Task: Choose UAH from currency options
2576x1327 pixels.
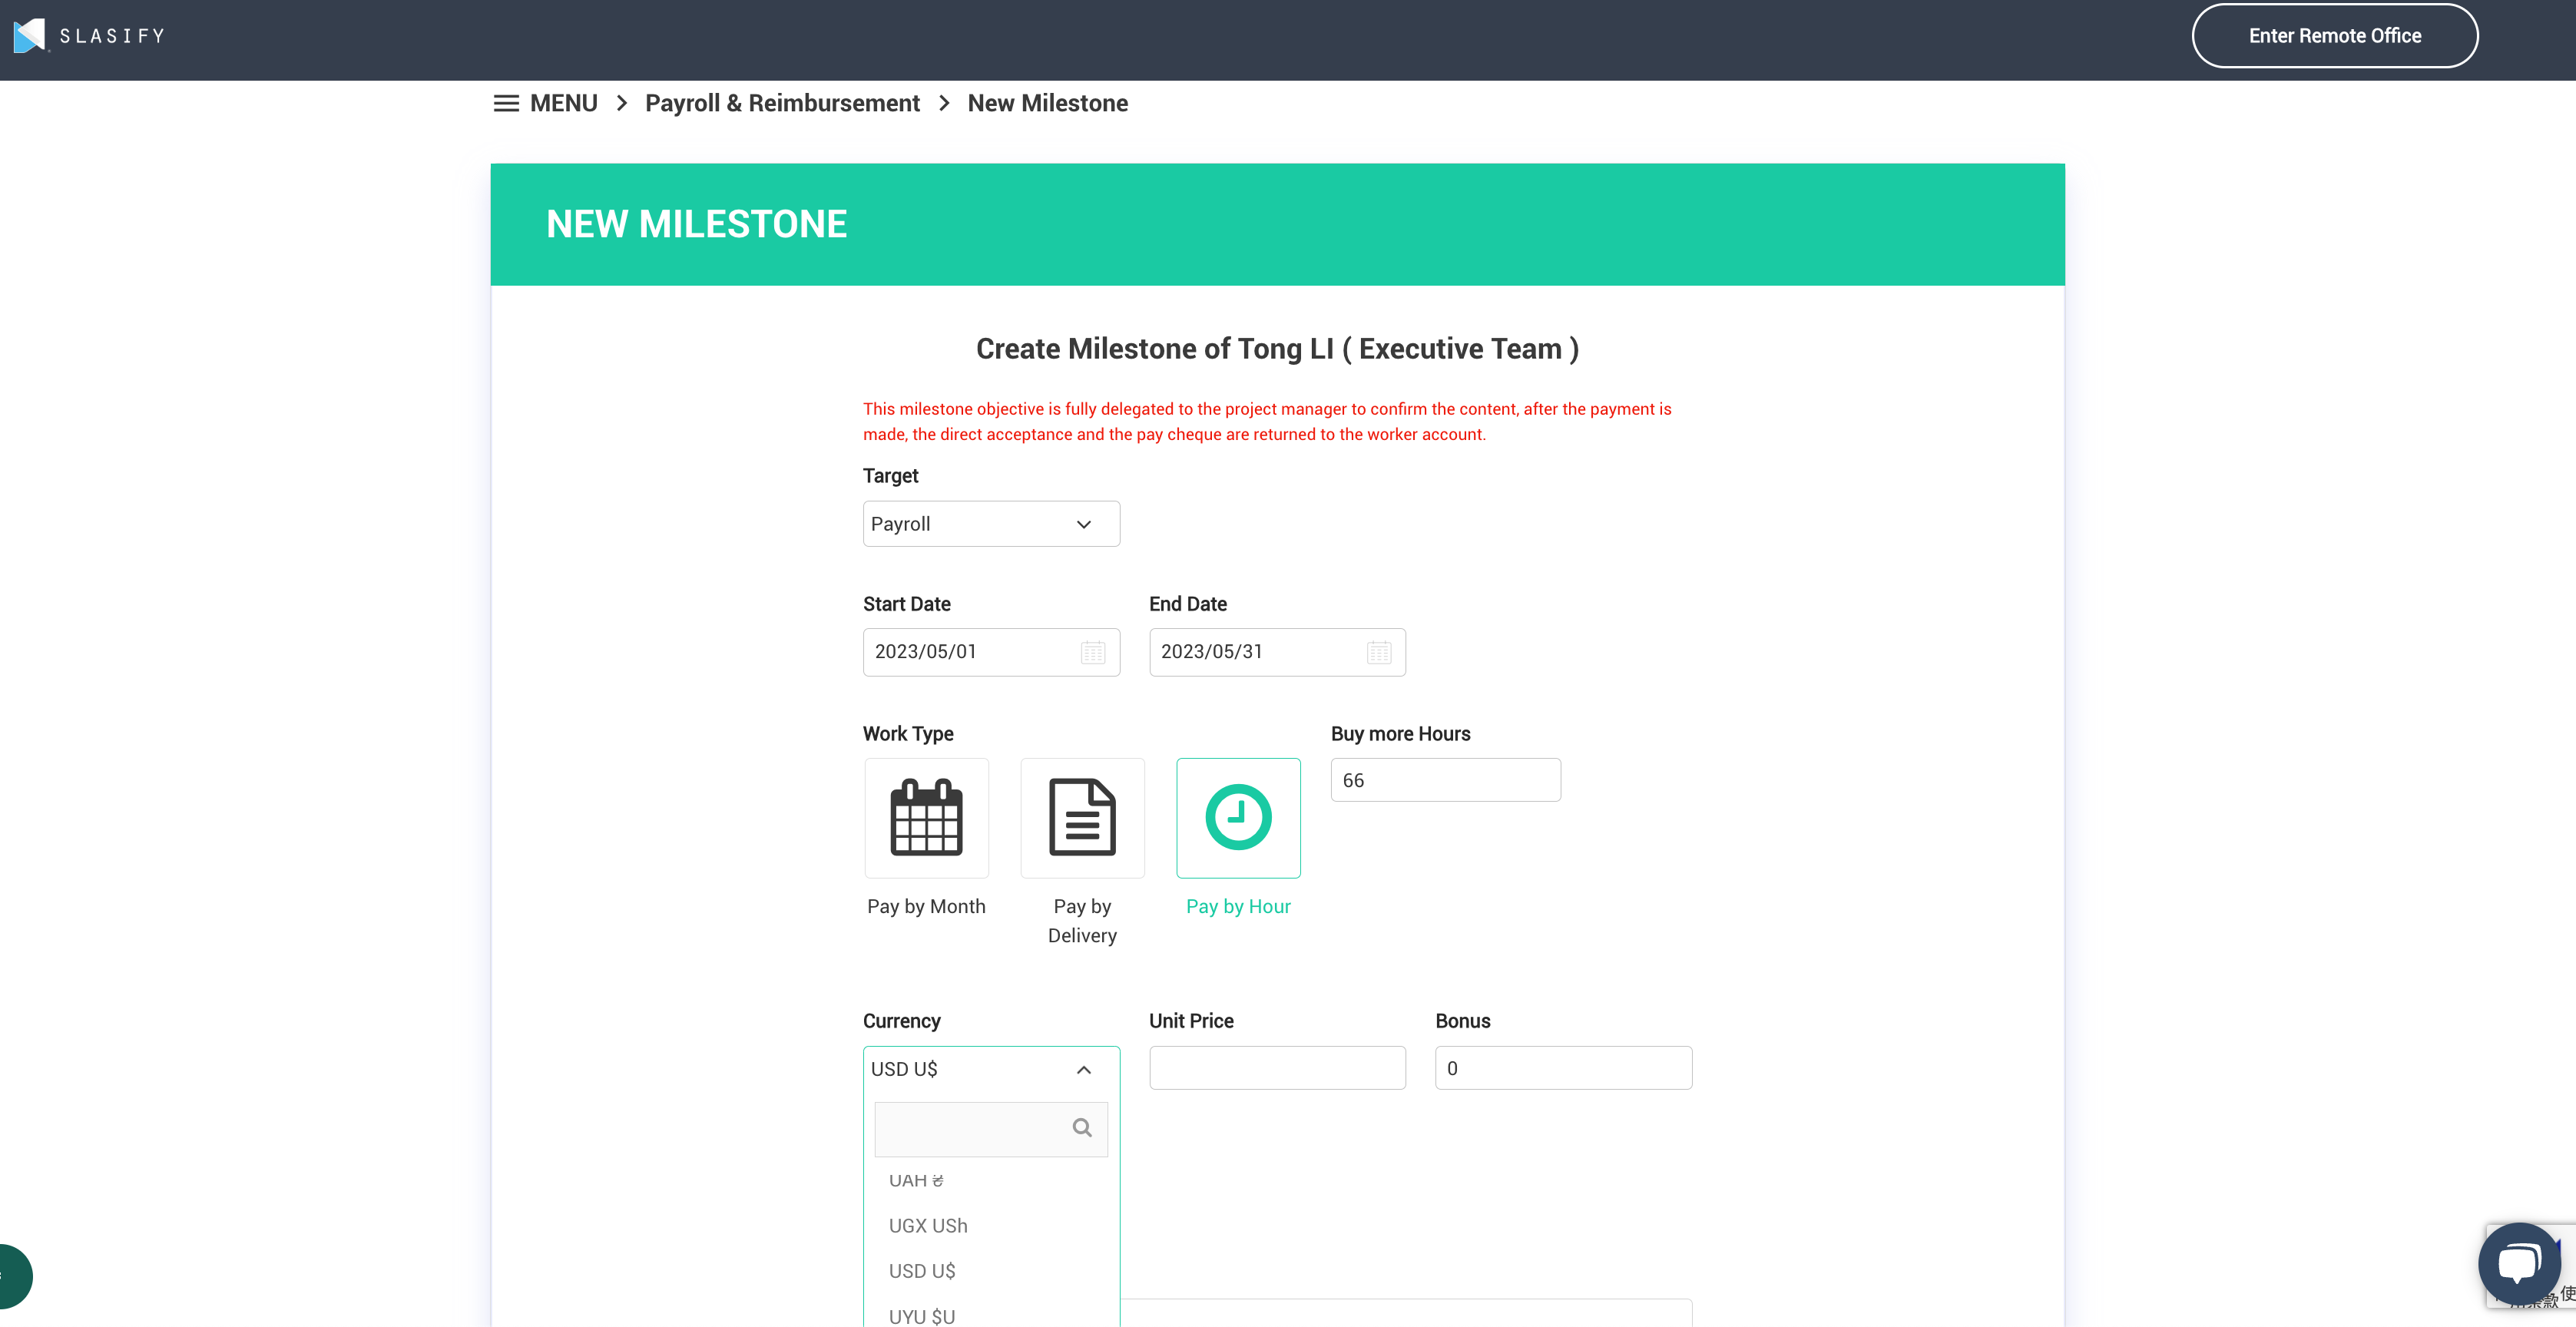Action: point(915,1180)
